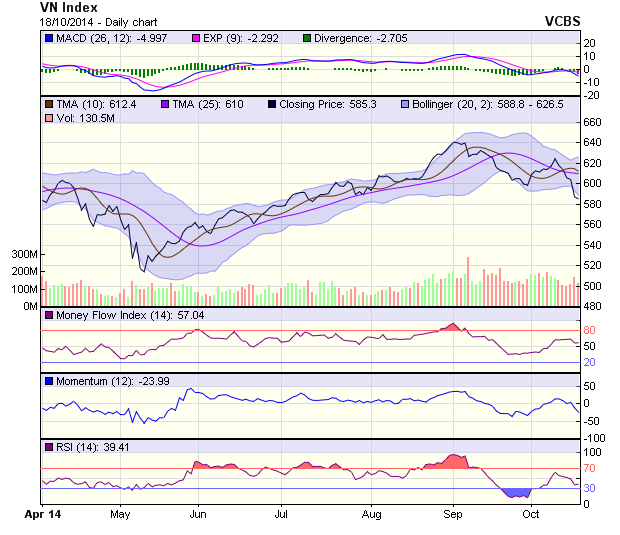
Task: Click the 300M volume axis label
Action: [24, 255]
